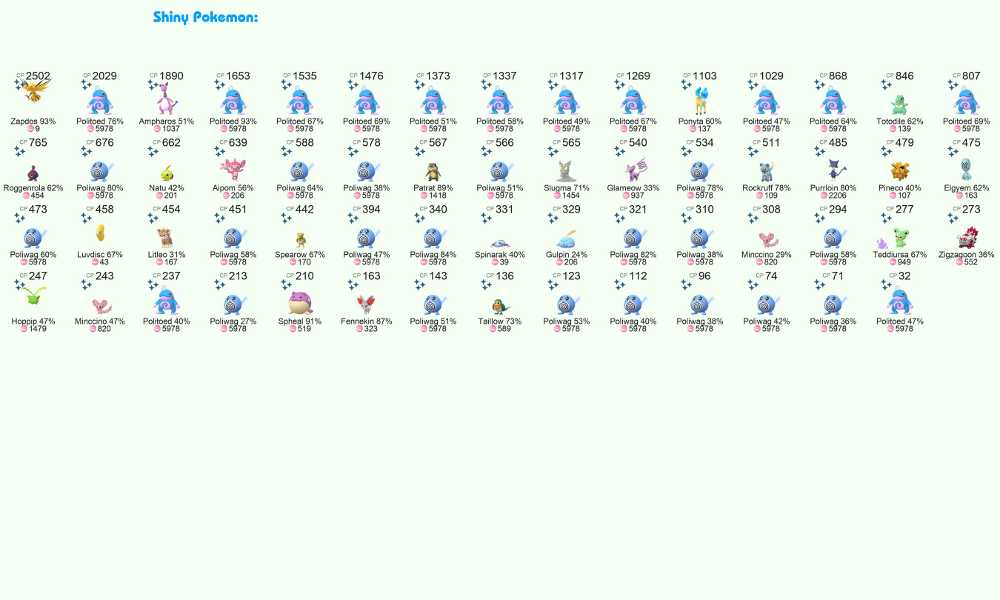Select the Zapdos sprite
The height and width of the screenshot is (600, 1000).
pos(36,91)
